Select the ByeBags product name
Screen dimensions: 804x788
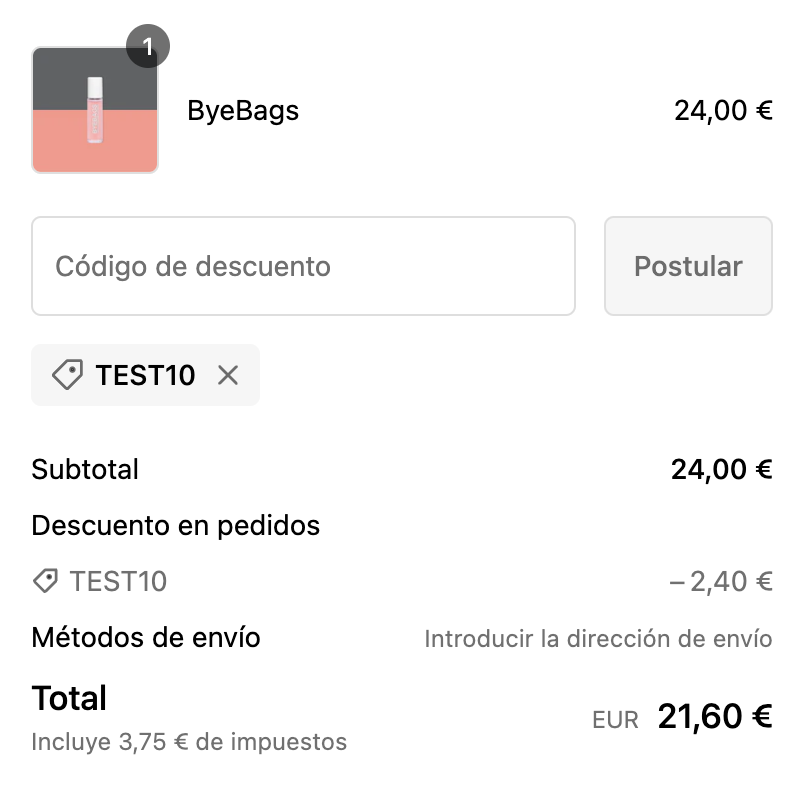click(243, 111)
